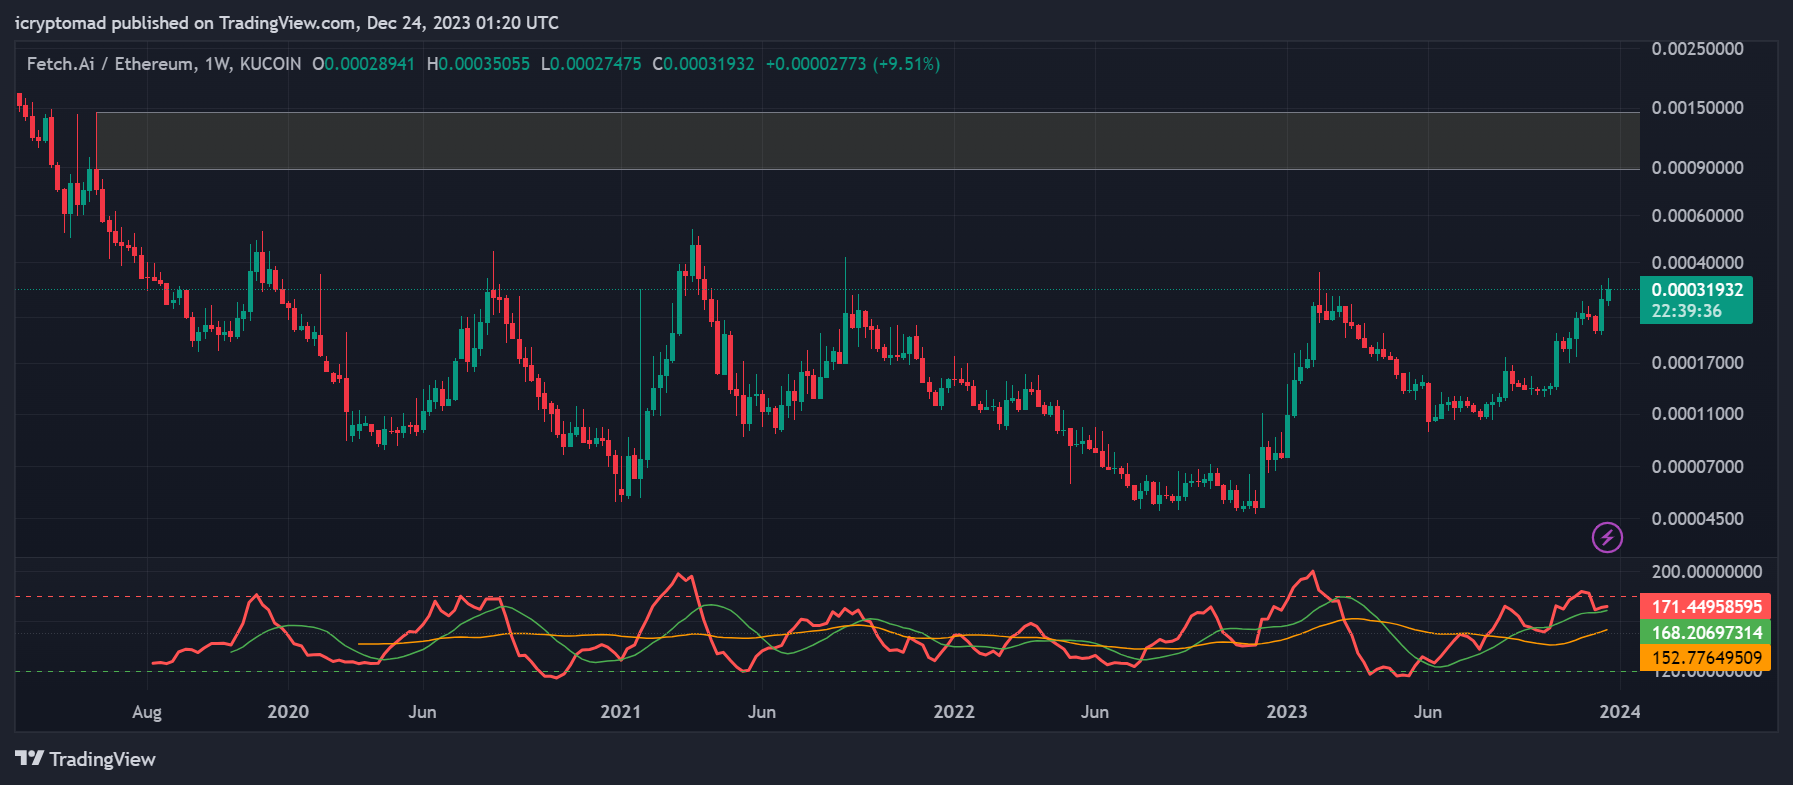Click the TradingView logo at bottom left
1793x785 pixels.
86,759
